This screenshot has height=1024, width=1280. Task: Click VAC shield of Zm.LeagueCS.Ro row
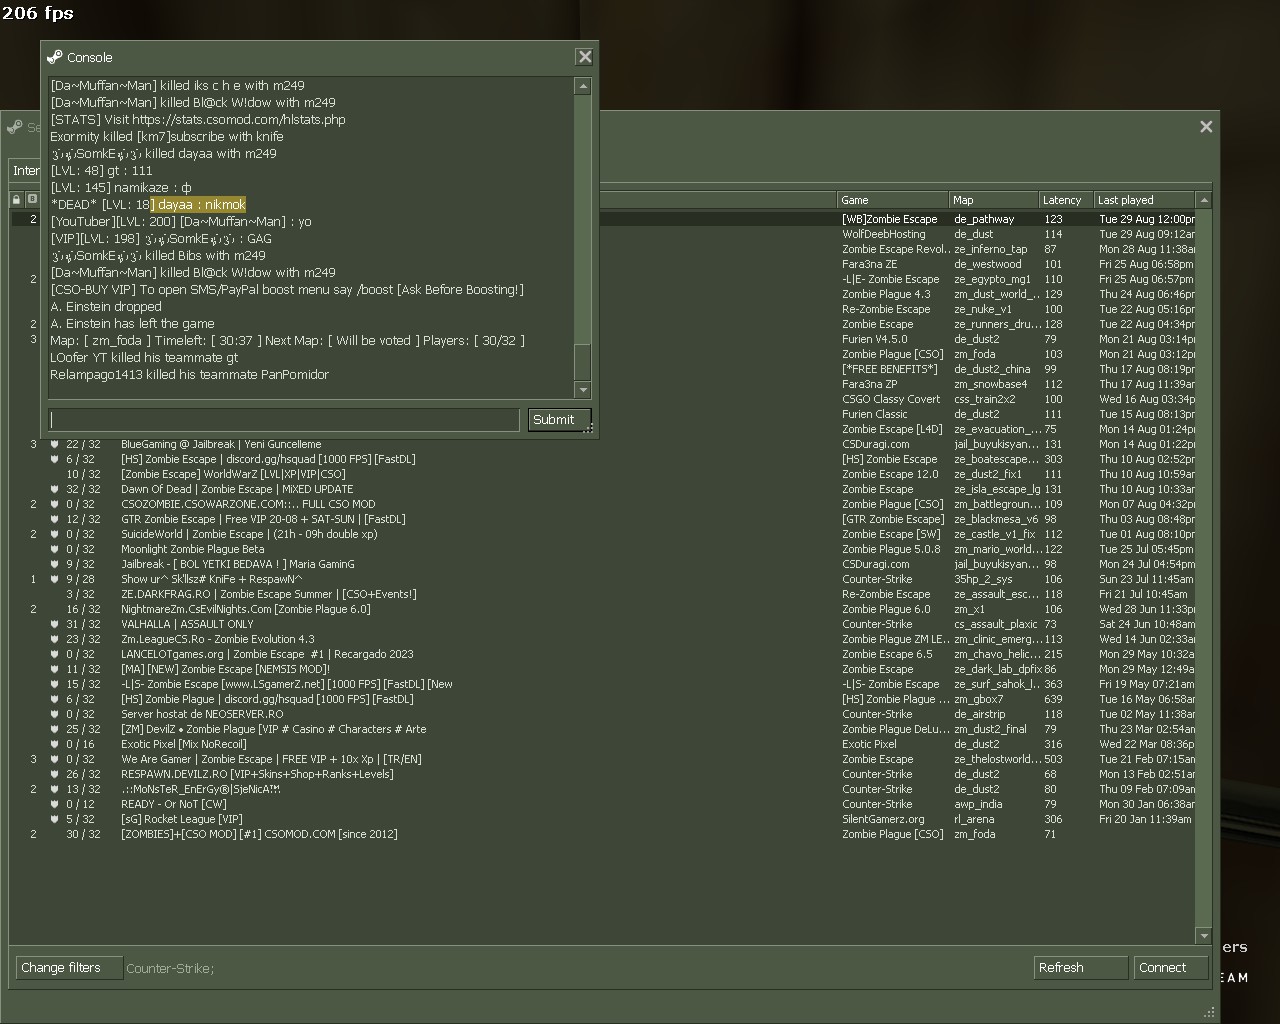54,639
